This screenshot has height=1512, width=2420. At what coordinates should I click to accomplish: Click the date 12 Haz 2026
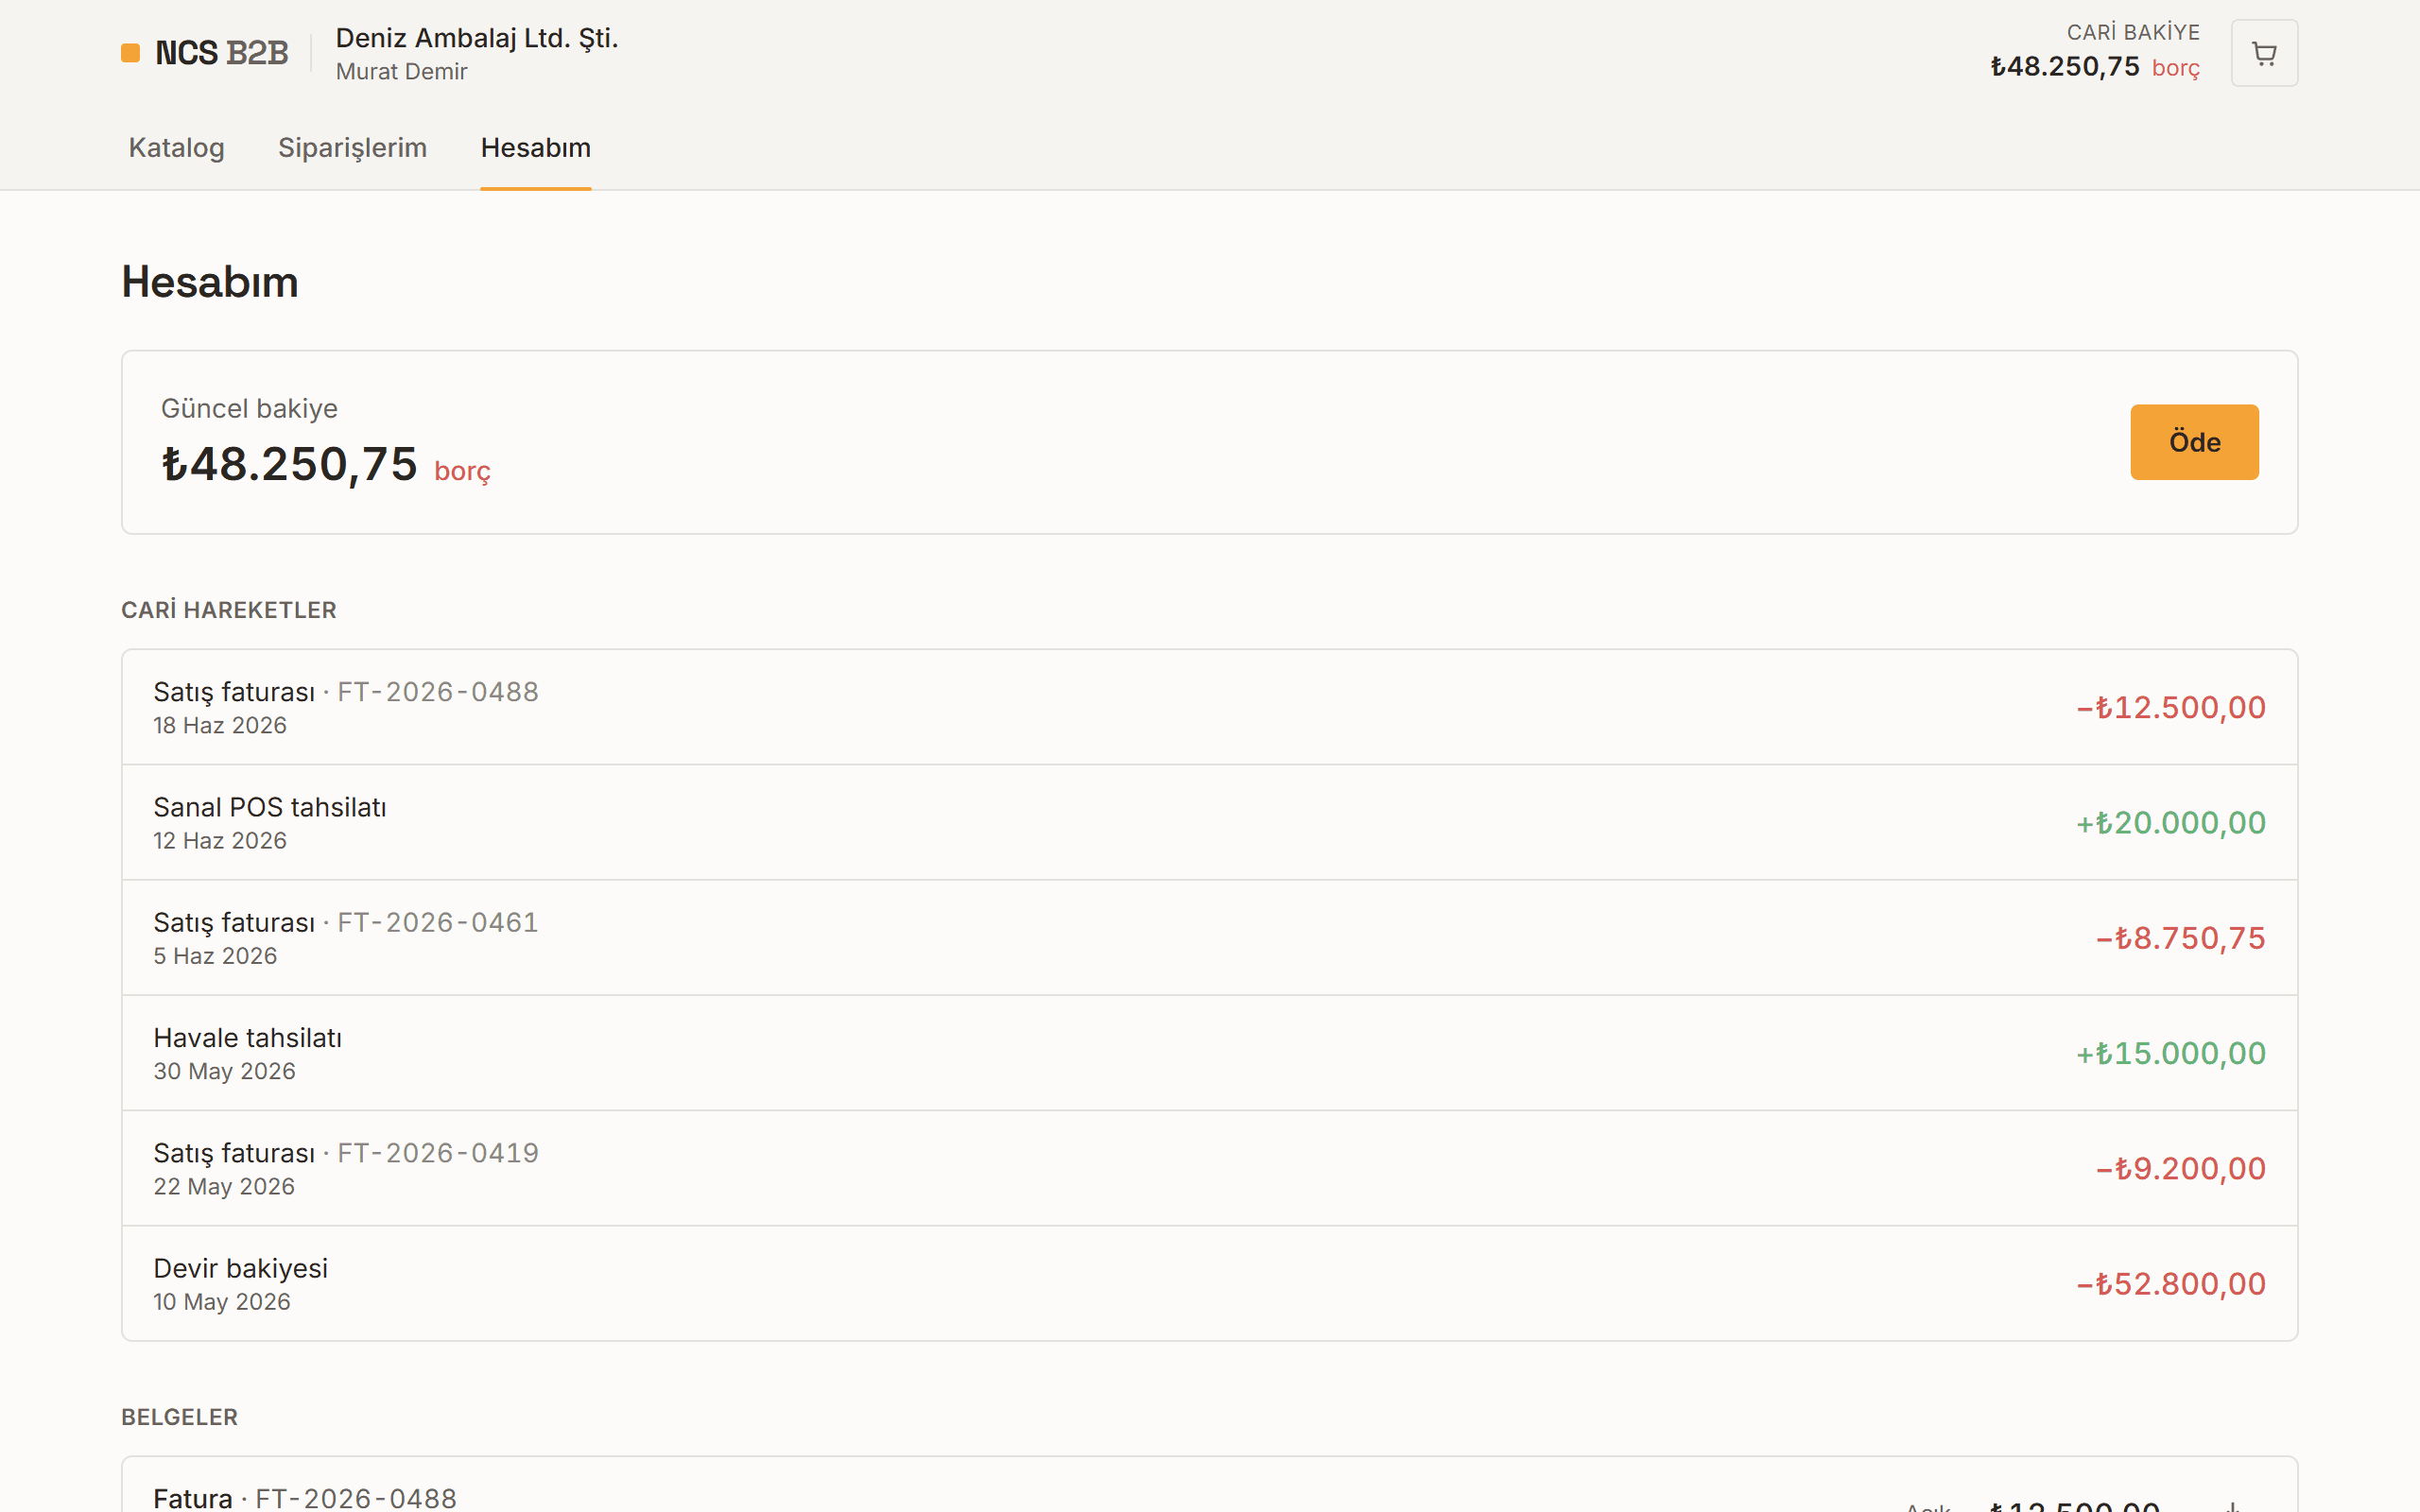220,841
